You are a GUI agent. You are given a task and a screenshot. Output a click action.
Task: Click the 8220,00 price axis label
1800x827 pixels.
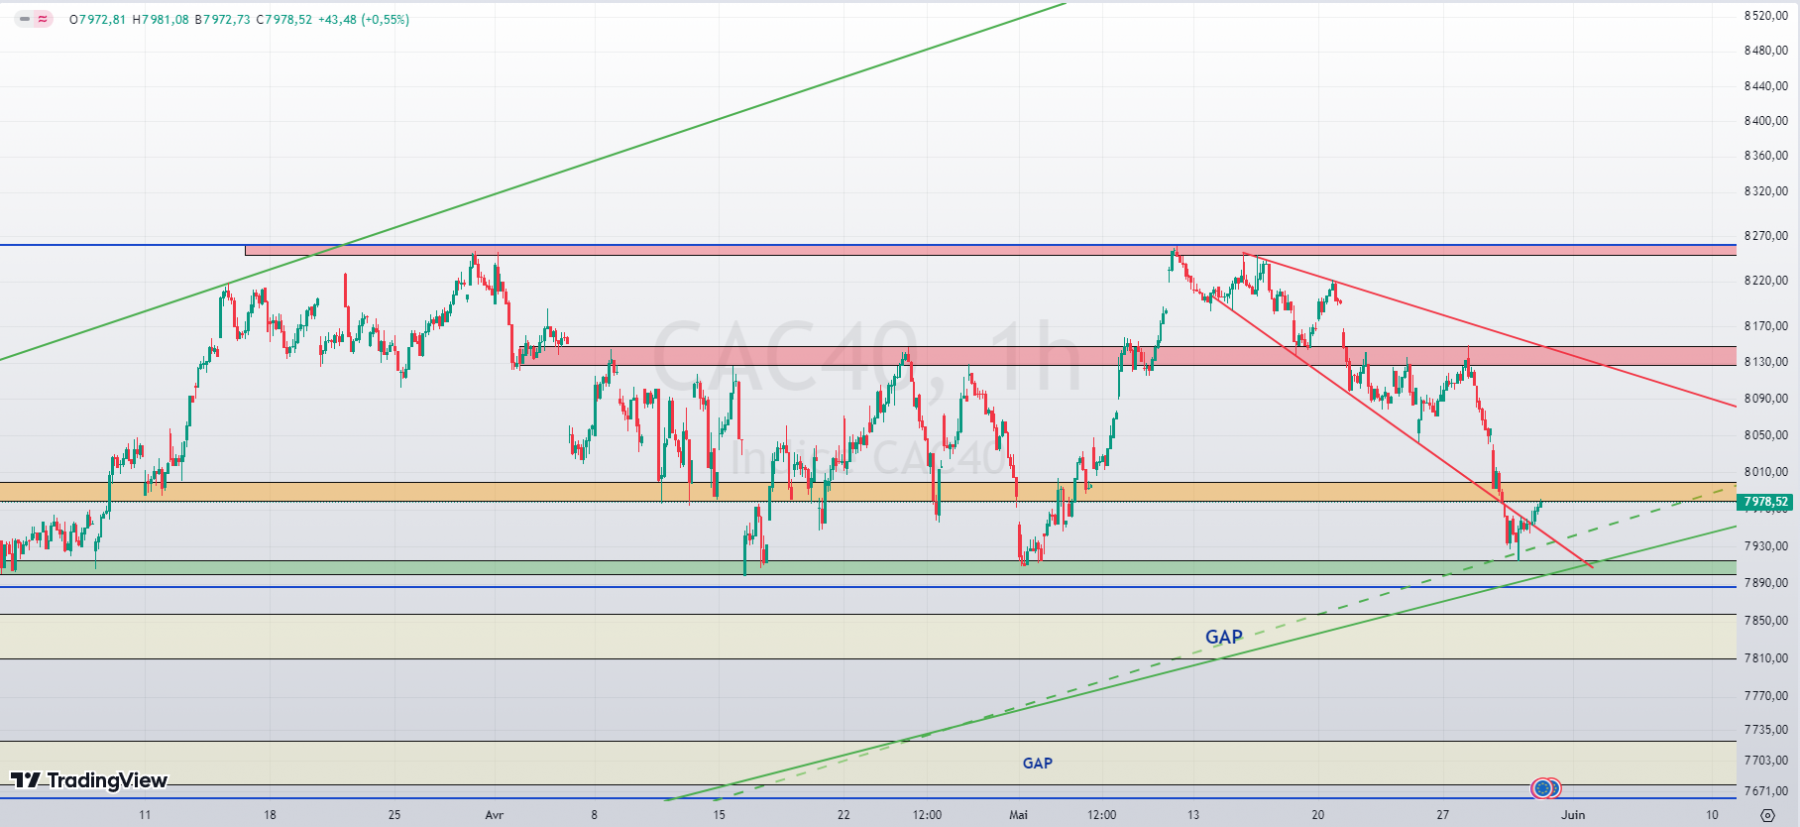(x=1766, y=281)
